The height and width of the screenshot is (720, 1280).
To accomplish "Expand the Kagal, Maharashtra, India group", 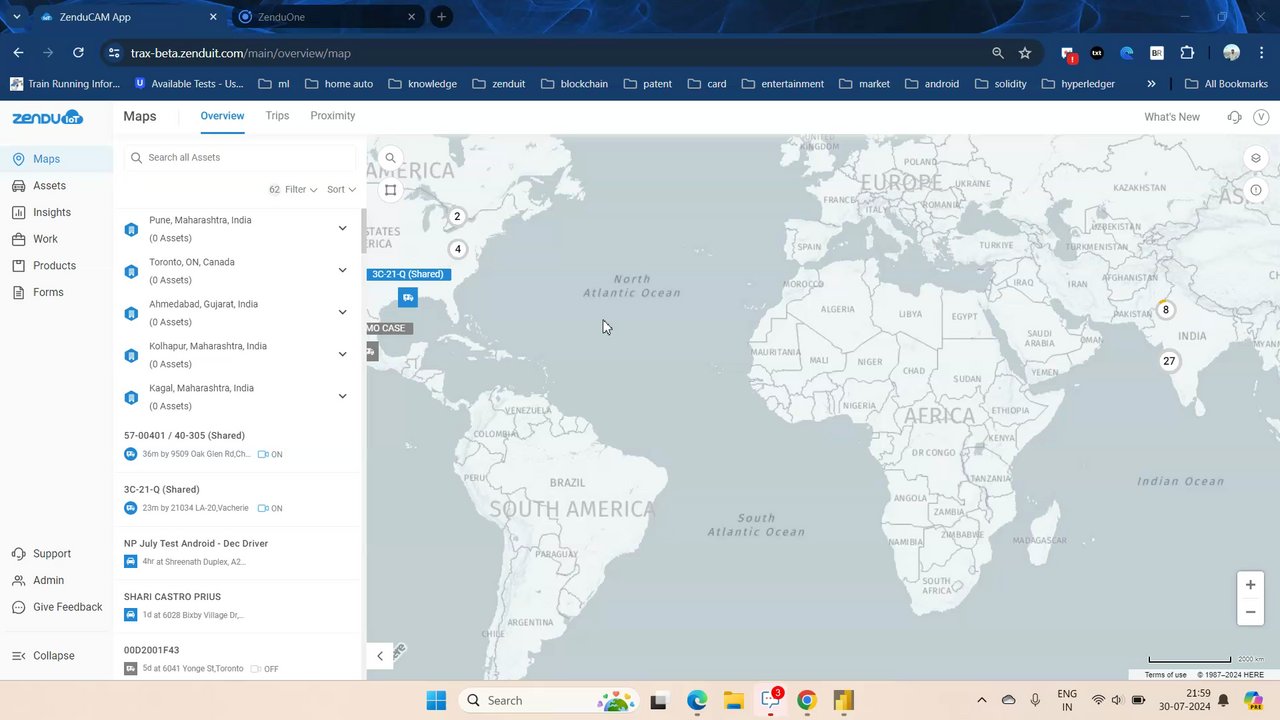I will point(342,396).
